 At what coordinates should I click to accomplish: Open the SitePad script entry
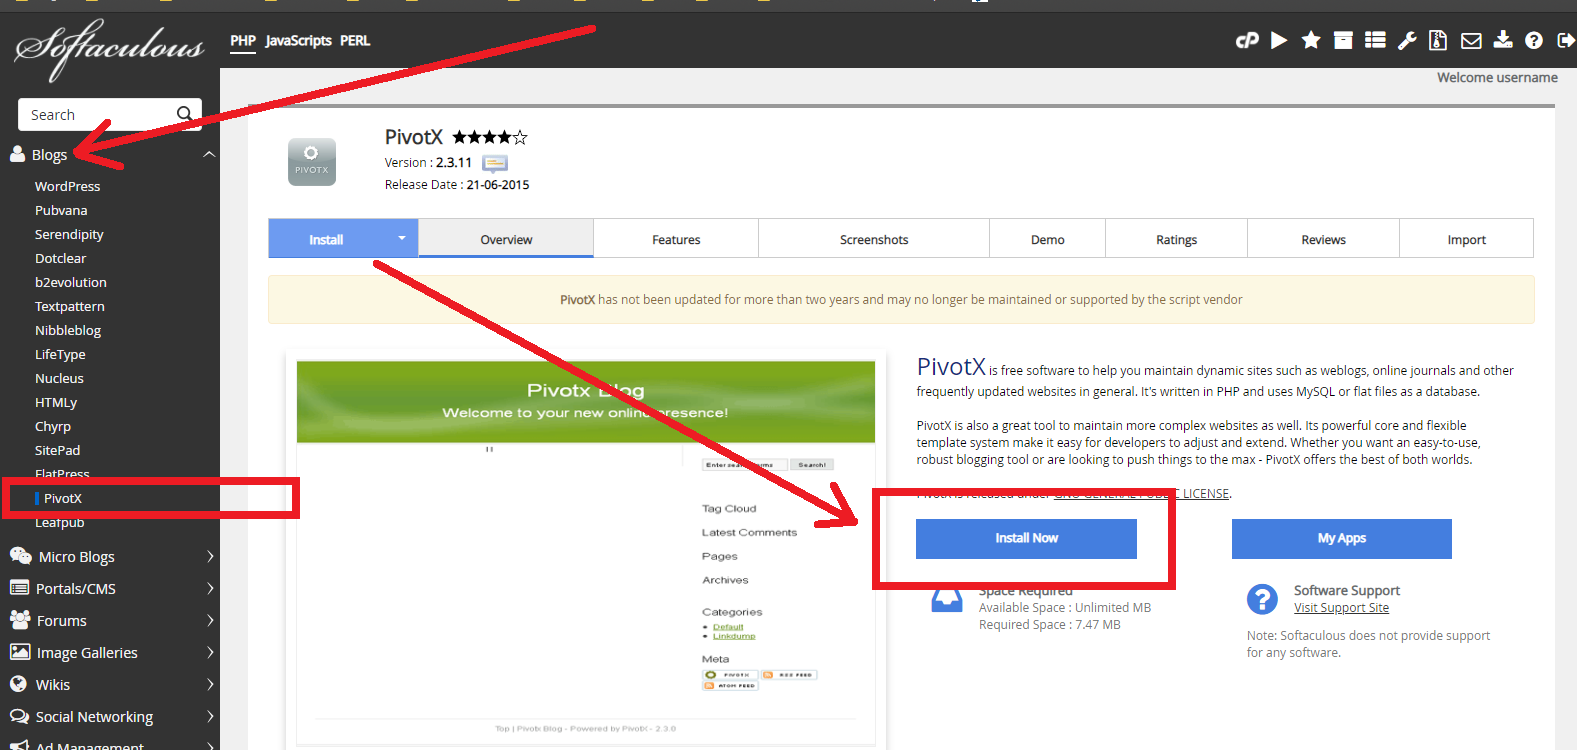[57, 450]
